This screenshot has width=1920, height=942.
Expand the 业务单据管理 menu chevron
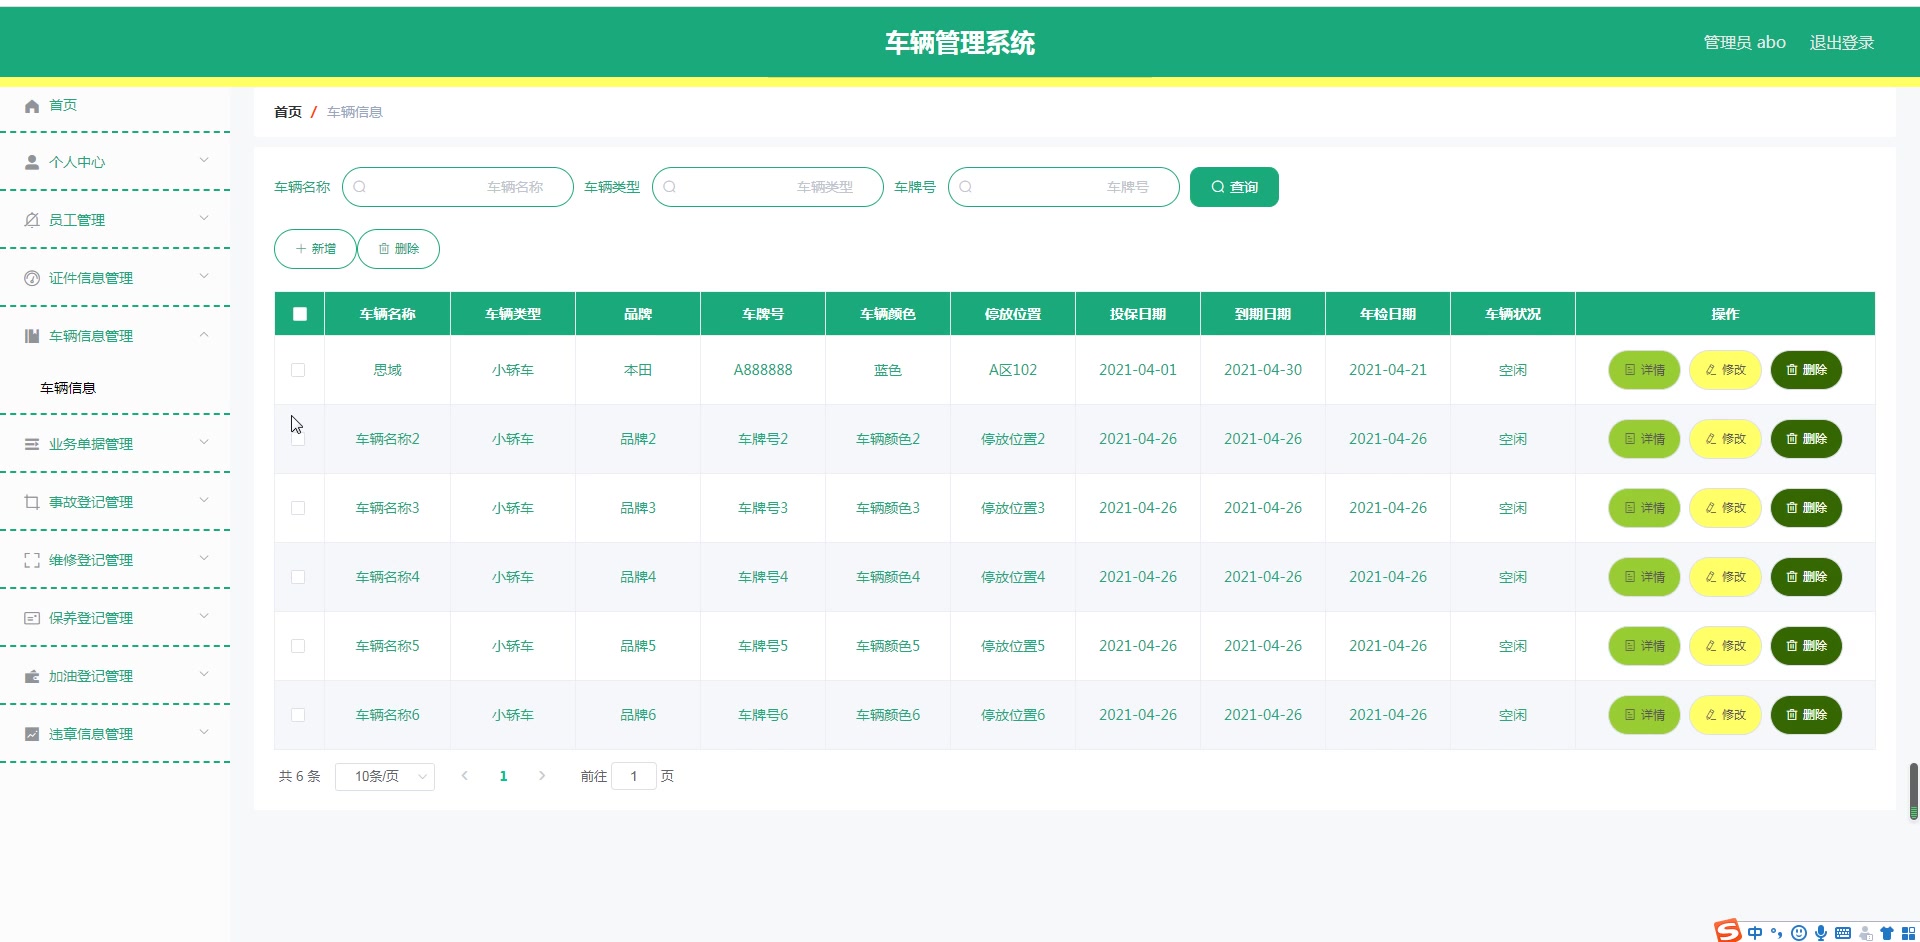pyautogui.click(x=204, y=442)
